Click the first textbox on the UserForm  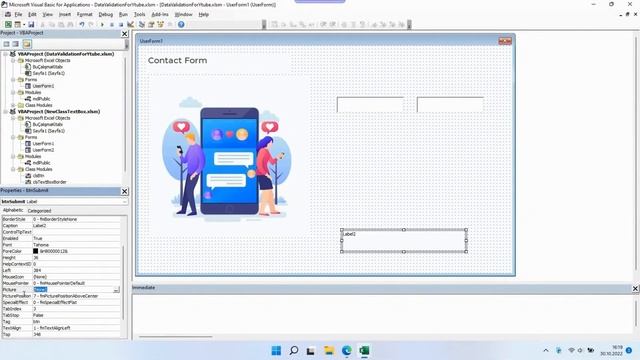click(371, 104)
